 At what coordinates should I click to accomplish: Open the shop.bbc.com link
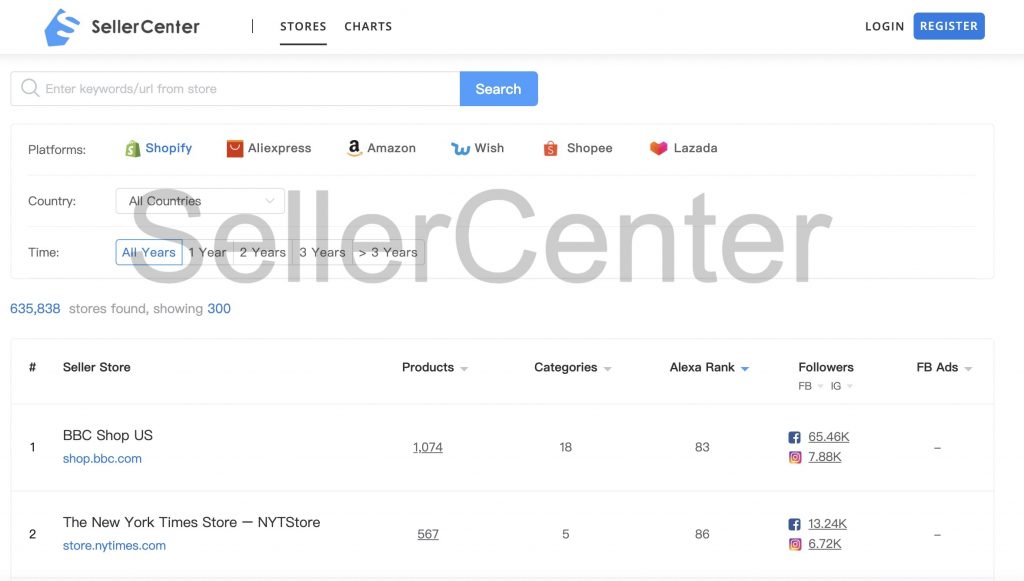point(102,458)
